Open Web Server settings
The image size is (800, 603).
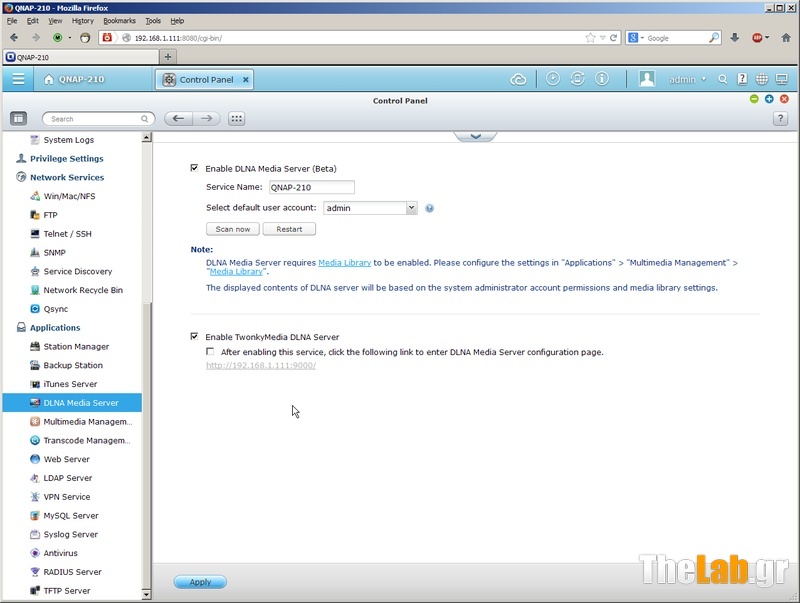coord(66,459)
